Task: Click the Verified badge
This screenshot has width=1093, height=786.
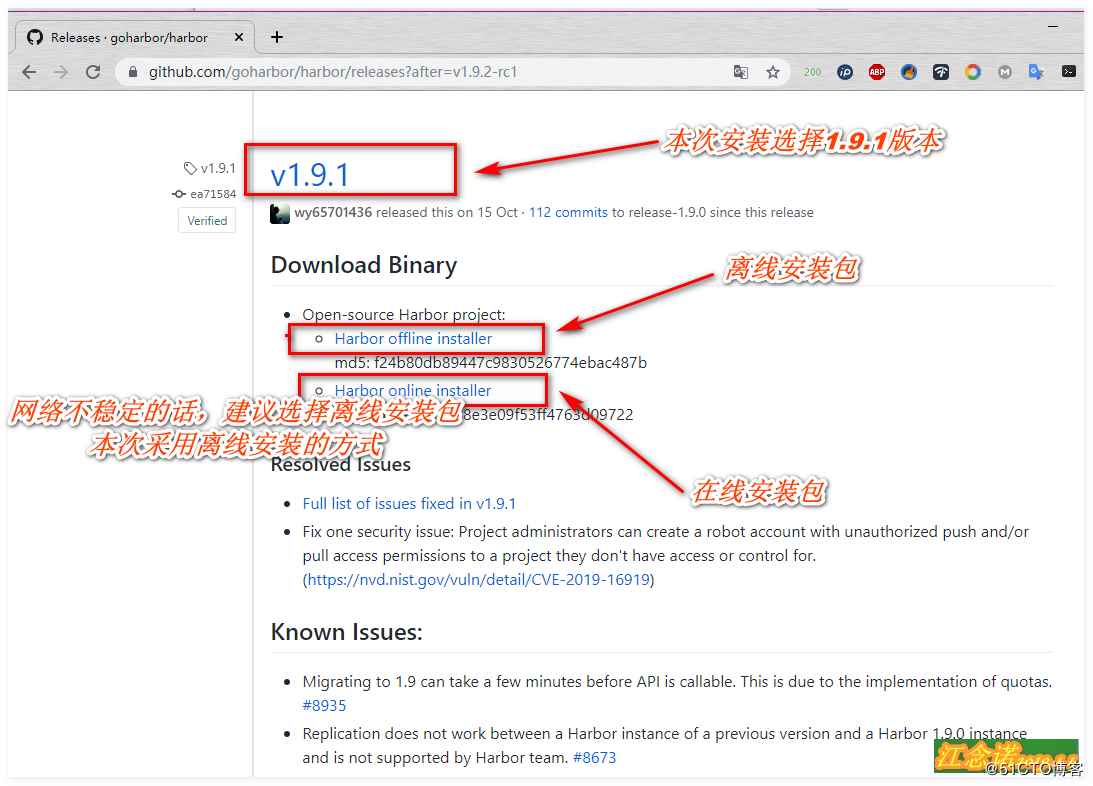Action: (206, 220)
